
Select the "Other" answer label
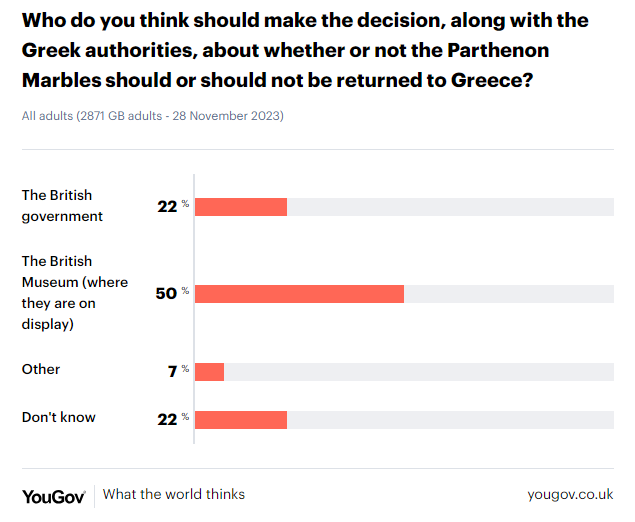tap(41, 370)
